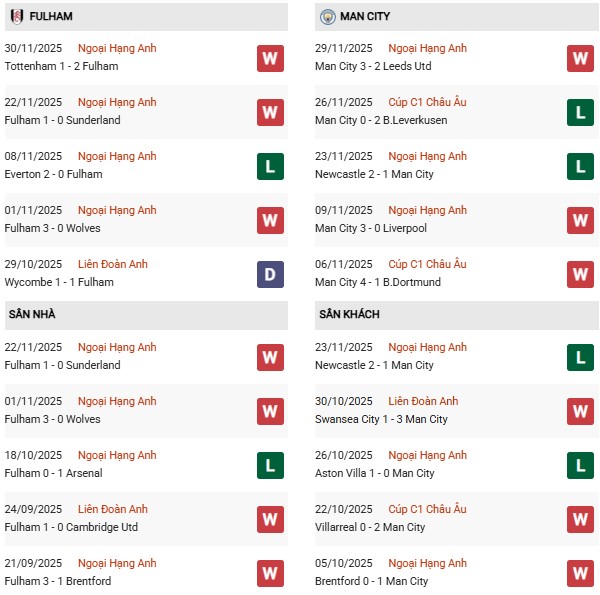
Task: Click the Fulham club crest icon
Action: [x=17, y=17]
